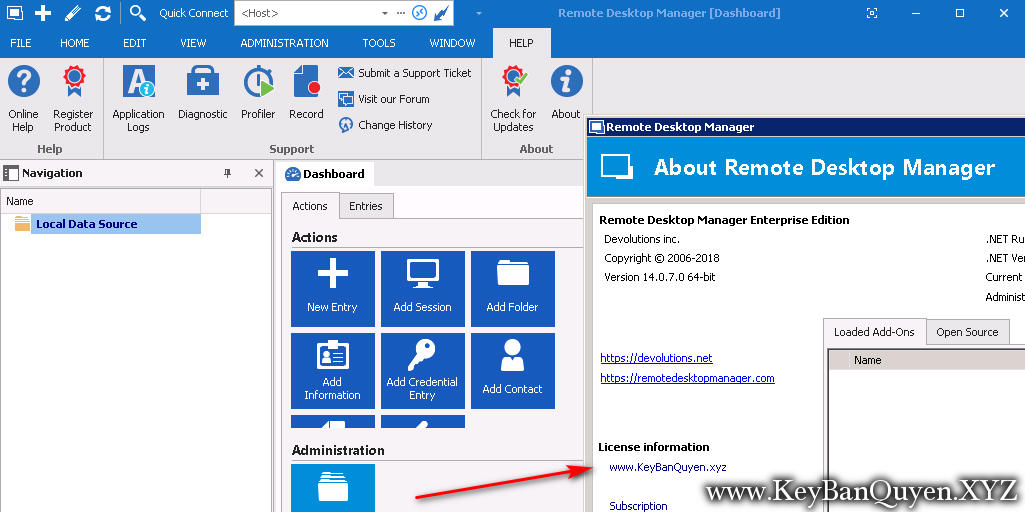Click the Record button in Support group

306,93
